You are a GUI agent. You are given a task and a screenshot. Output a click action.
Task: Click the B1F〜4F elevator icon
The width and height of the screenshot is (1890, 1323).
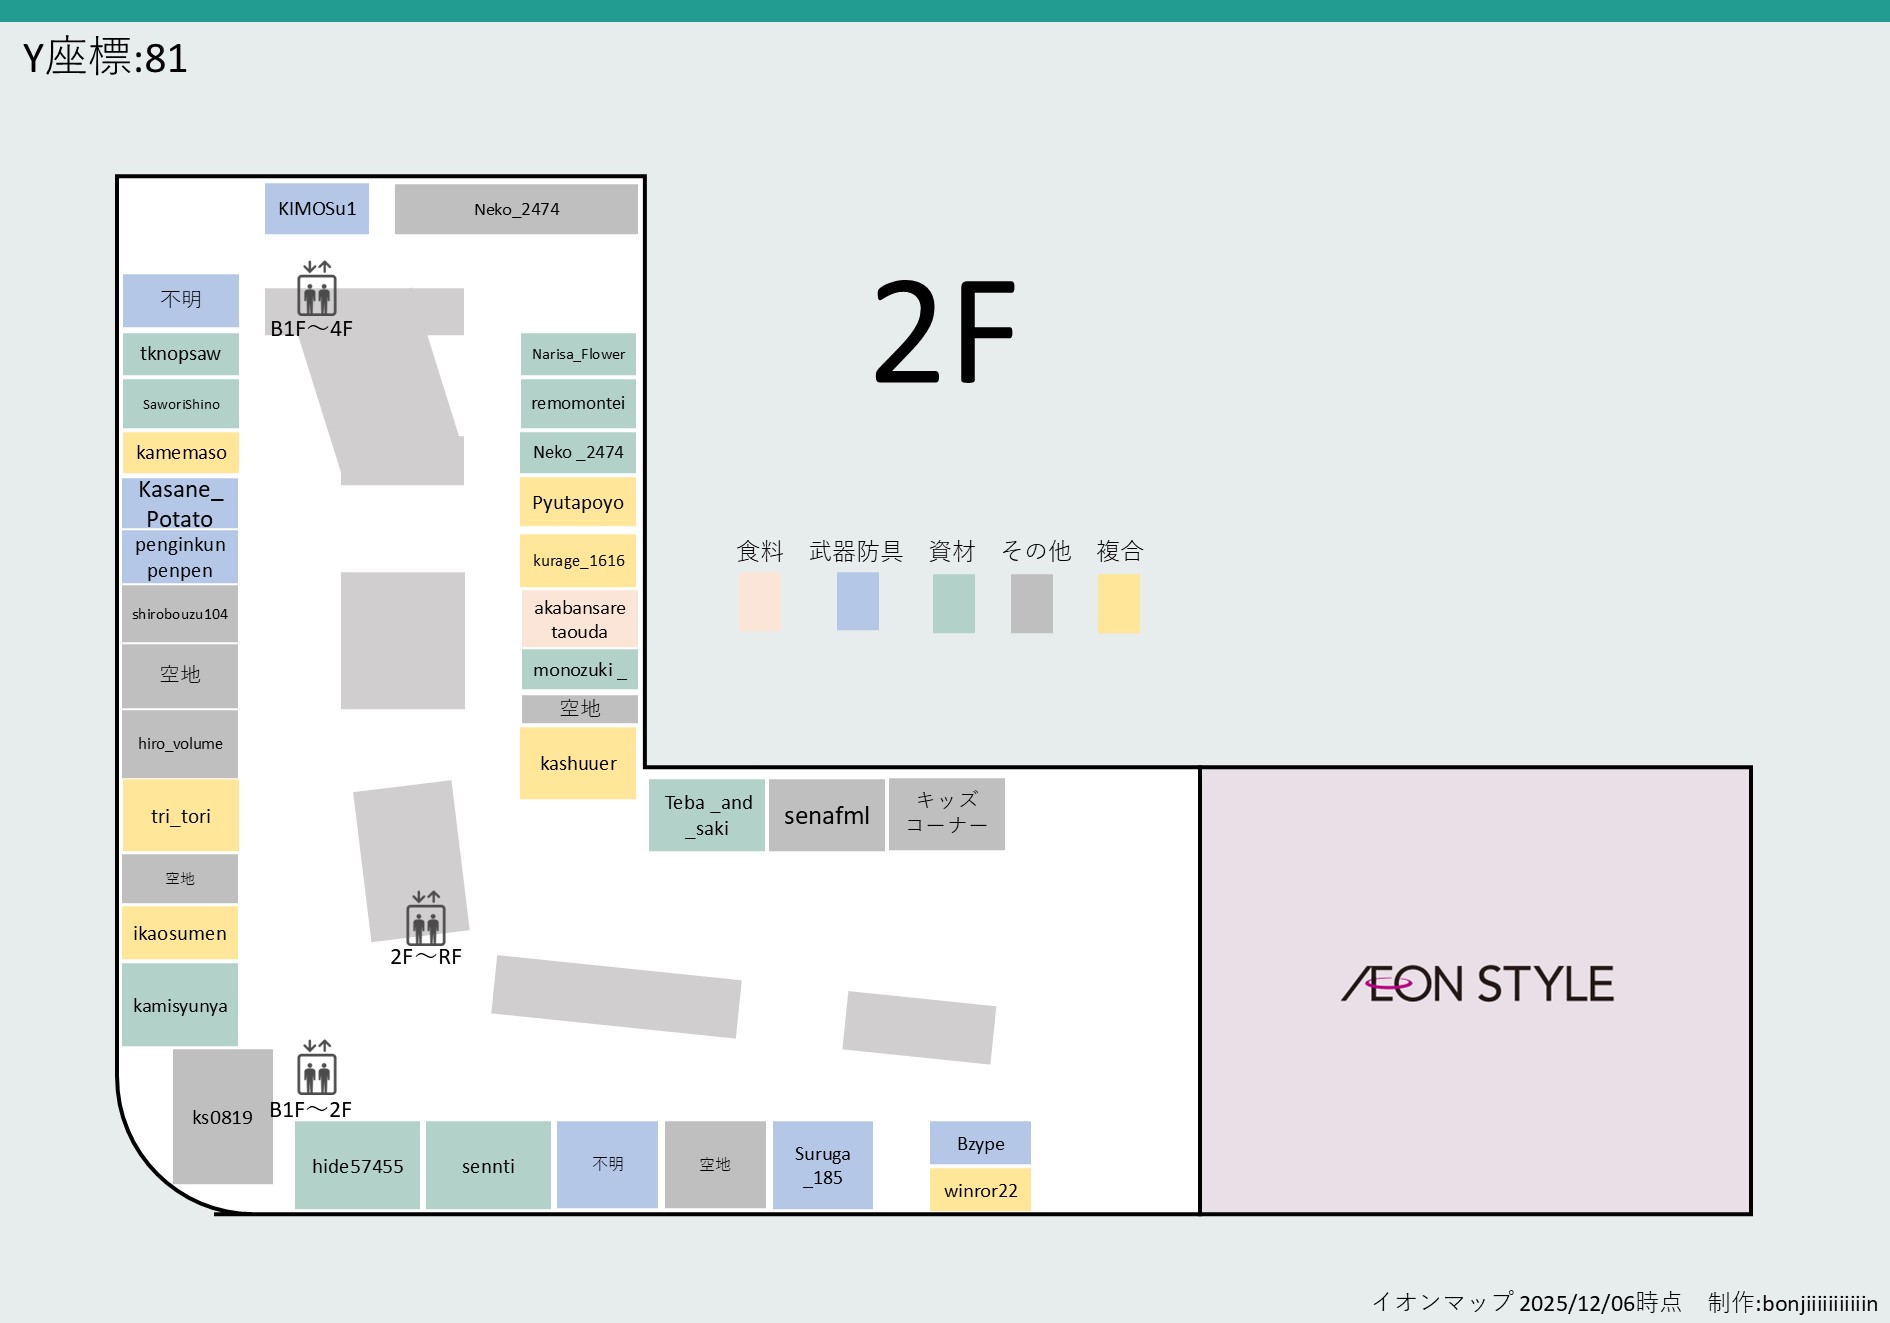coord(318,293)
